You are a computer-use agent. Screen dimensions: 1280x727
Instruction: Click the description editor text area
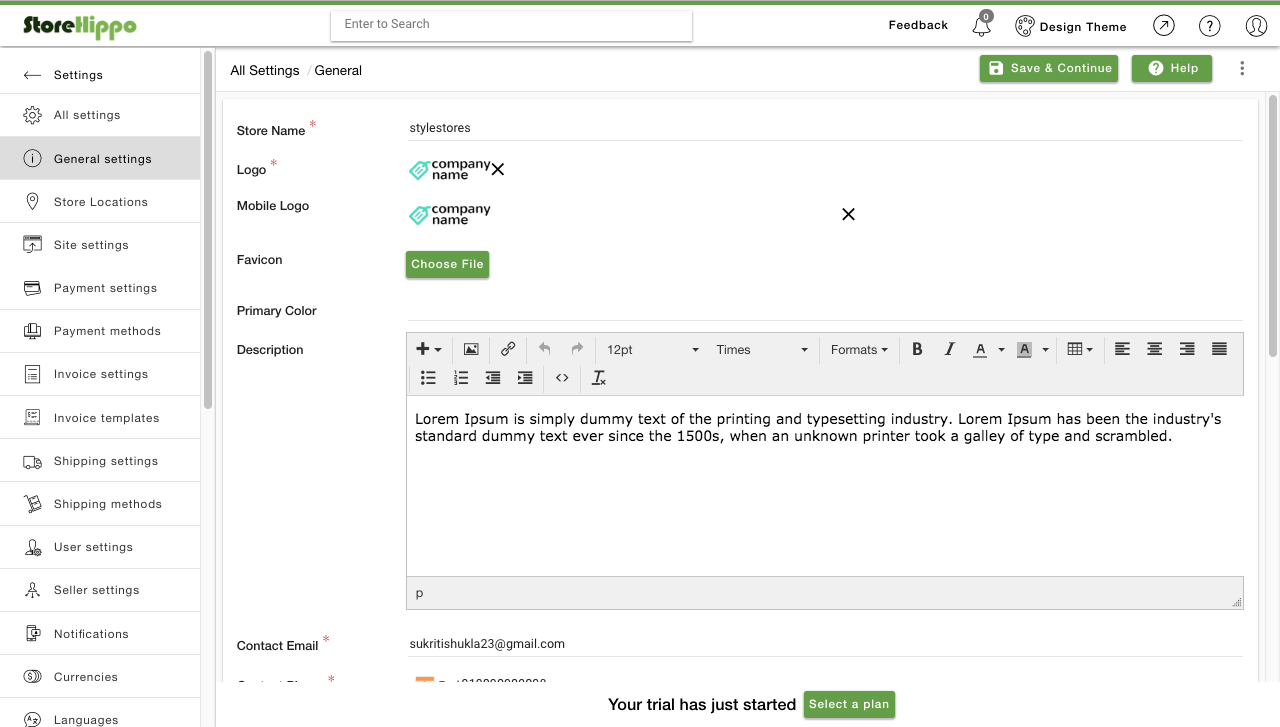[824, 486]
